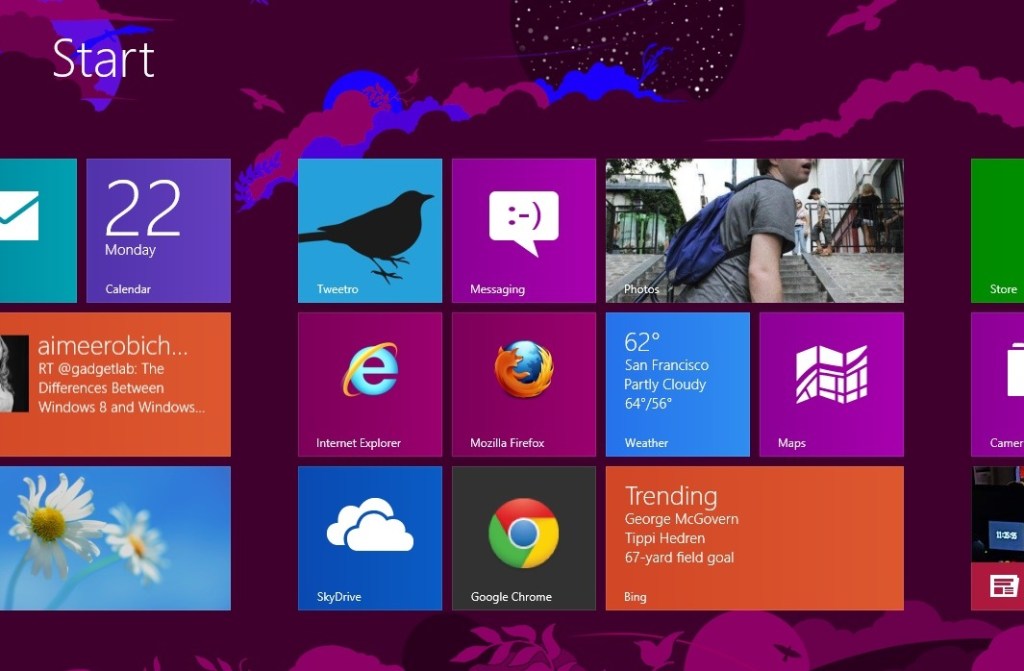
Task: Click the Tippi Hedren trending topic
Action: pyautogui.click(x=664, y=538)
